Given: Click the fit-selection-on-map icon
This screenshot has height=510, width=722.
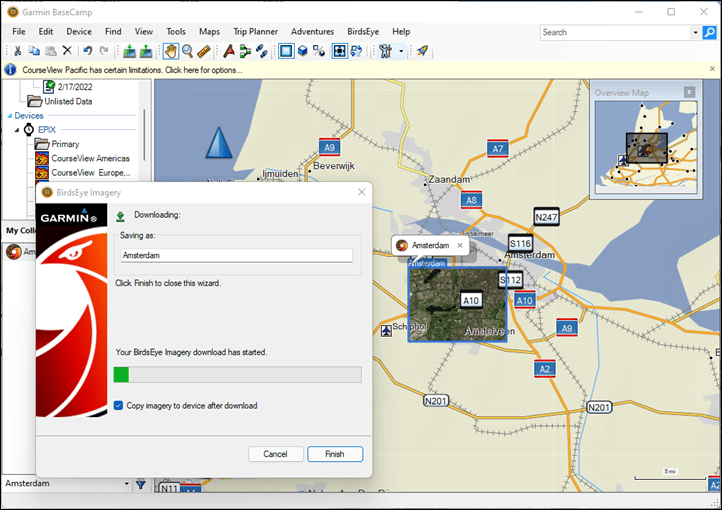Looking at the screenshot, I should 339,51.
